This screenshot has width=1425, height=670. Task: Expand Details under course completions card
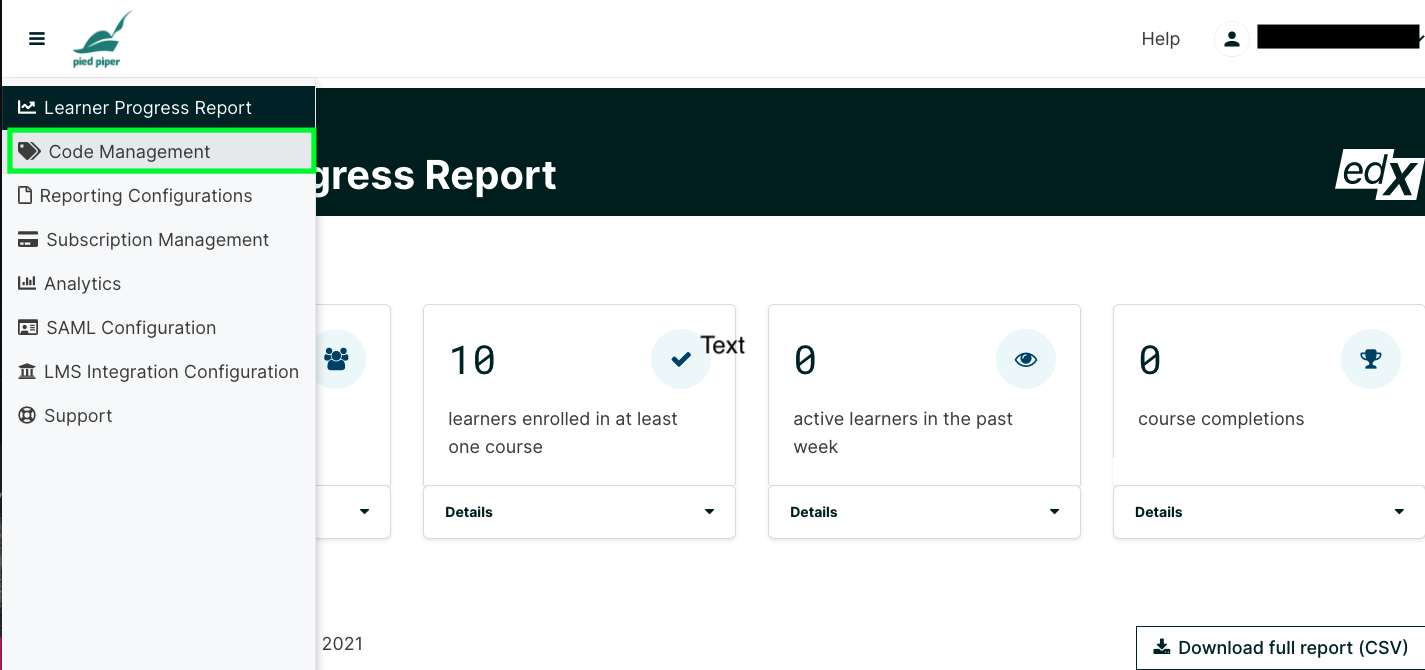[x=1269, y=512]
